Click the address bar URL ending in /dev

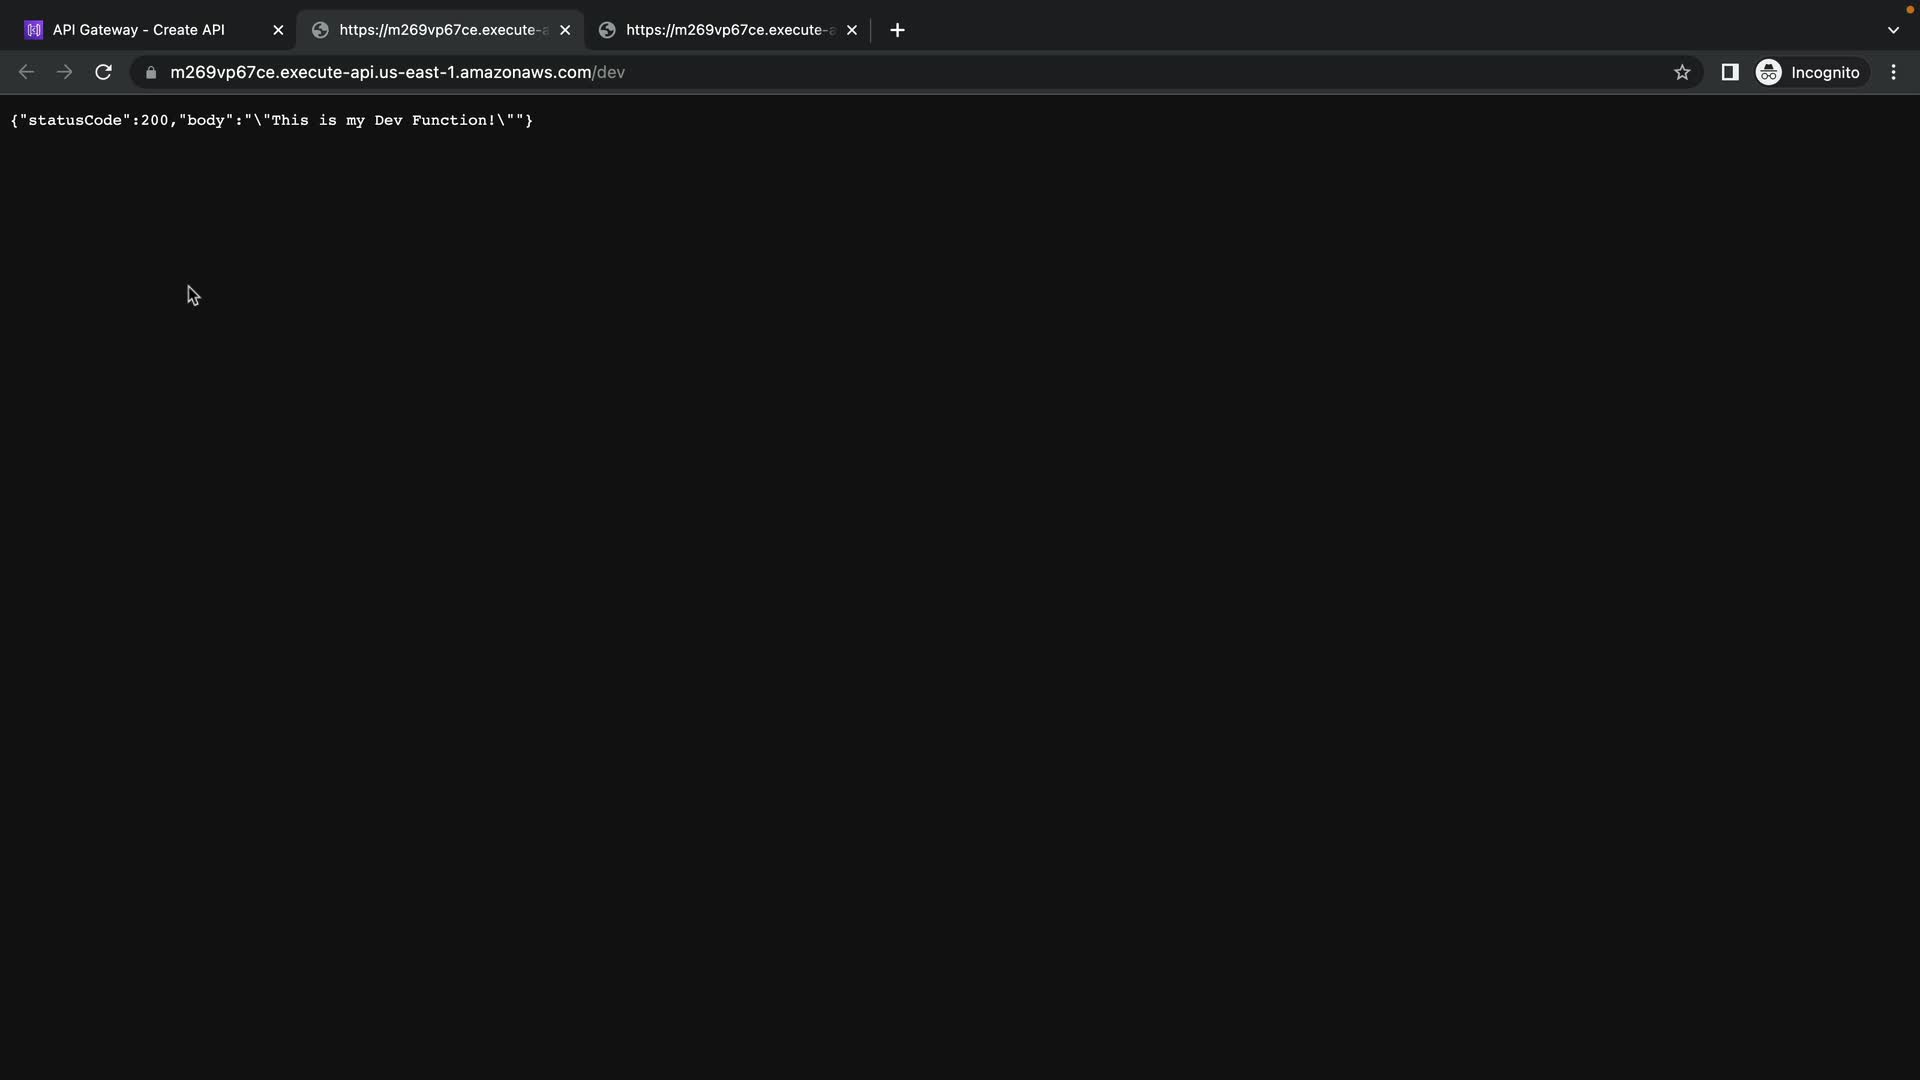397,72
